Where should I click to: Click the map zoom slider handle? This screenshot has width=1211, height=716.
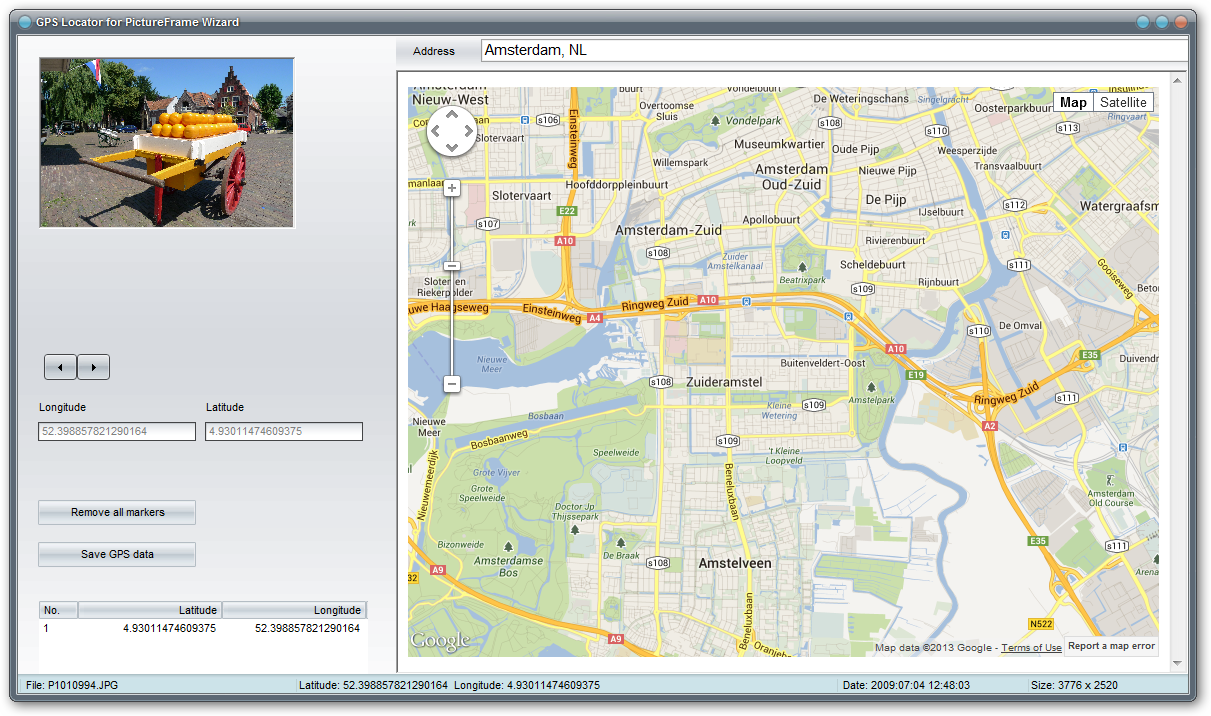(452, 265)
